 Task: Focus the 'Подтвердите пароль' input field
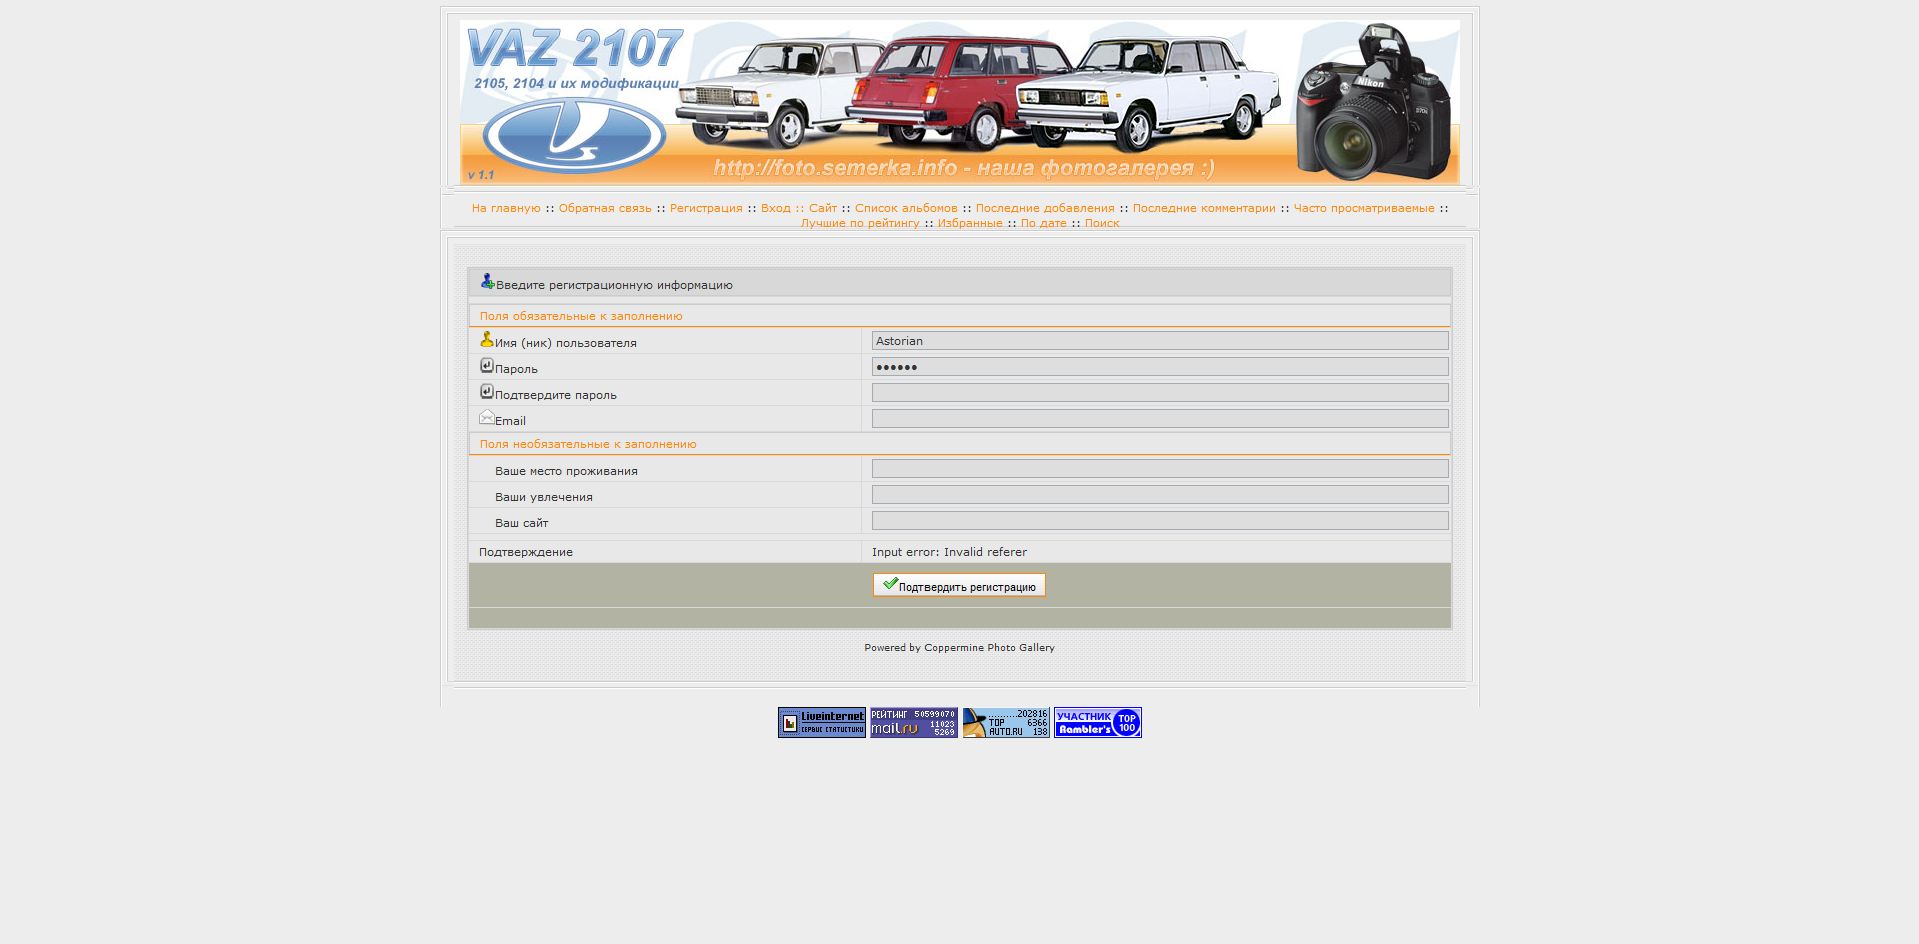(1159, 393)
